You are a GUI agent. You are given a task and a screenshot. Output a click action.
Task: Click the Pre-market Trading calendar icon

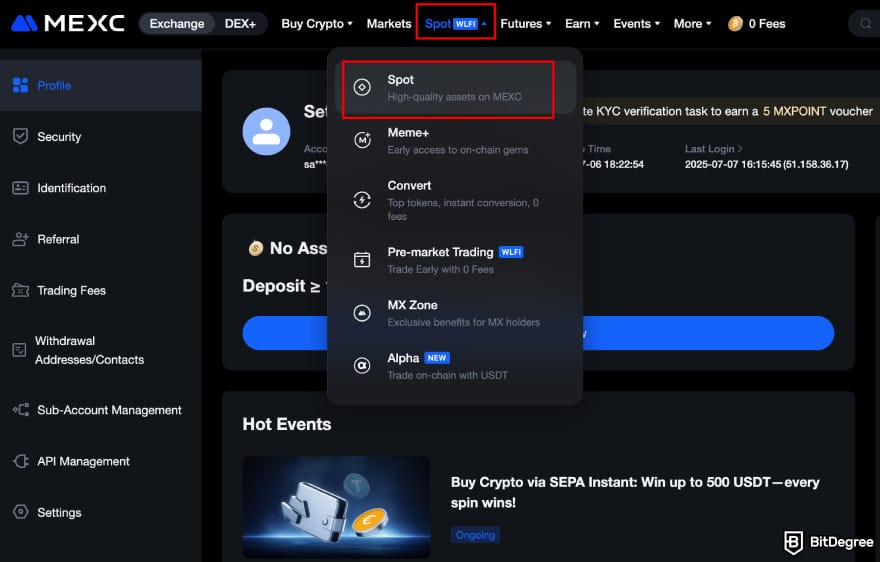[362, 260]
